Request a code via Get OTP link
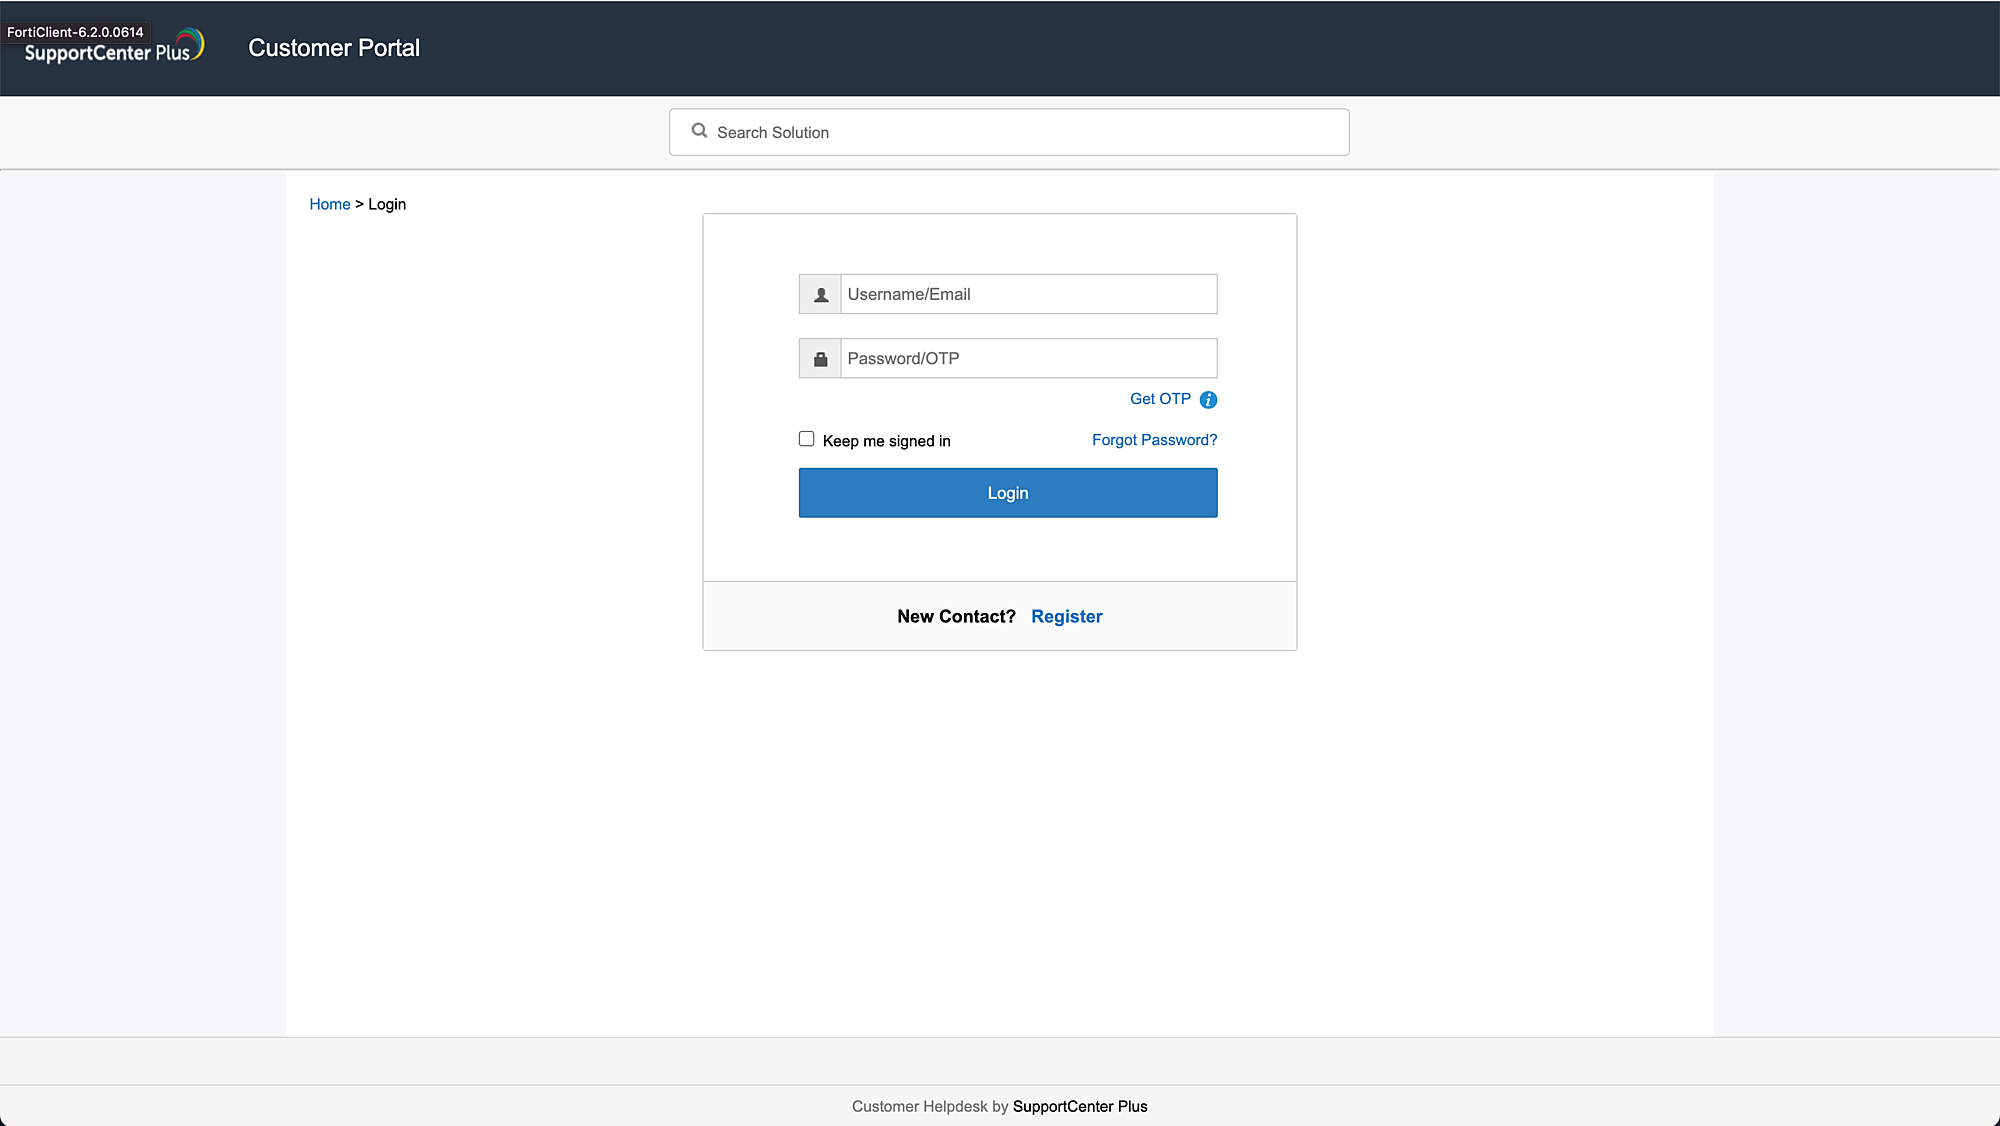2000x1126 pixels. (1160, 399)
